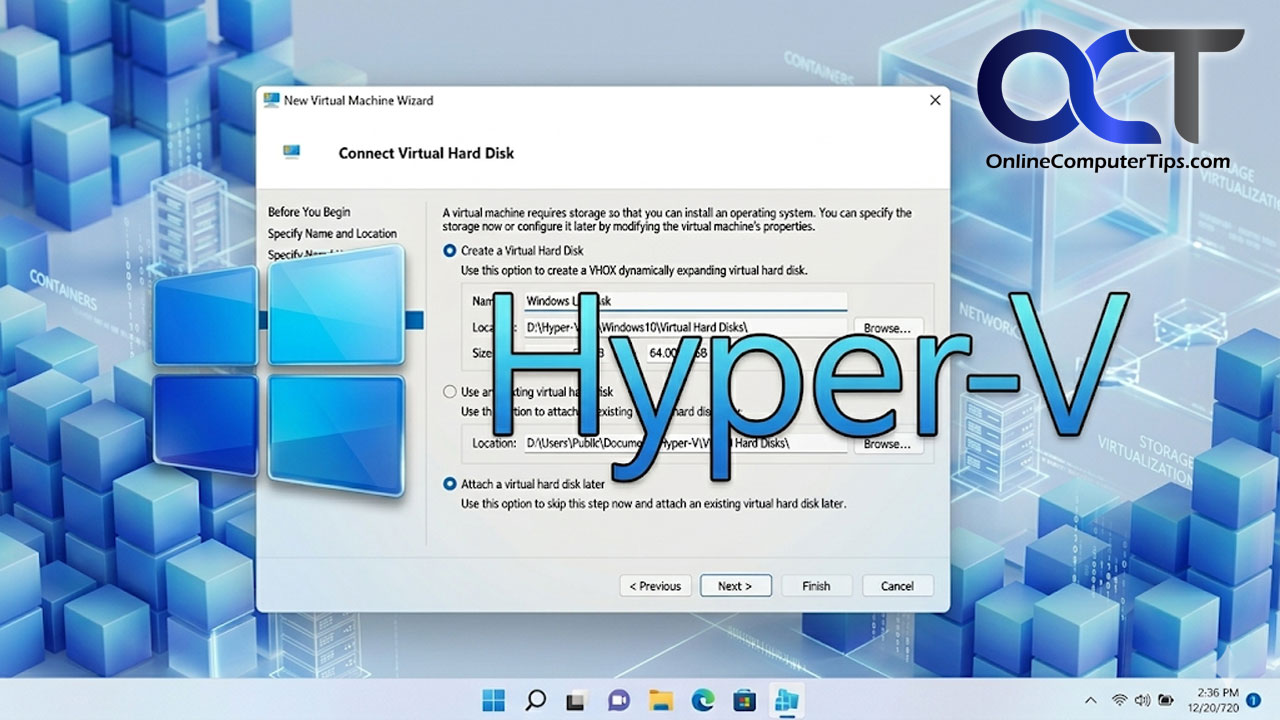The width and height of the screenshot is (1280, 720).
Task: Open taskbar Search magnifier
Action: point(536,700)
